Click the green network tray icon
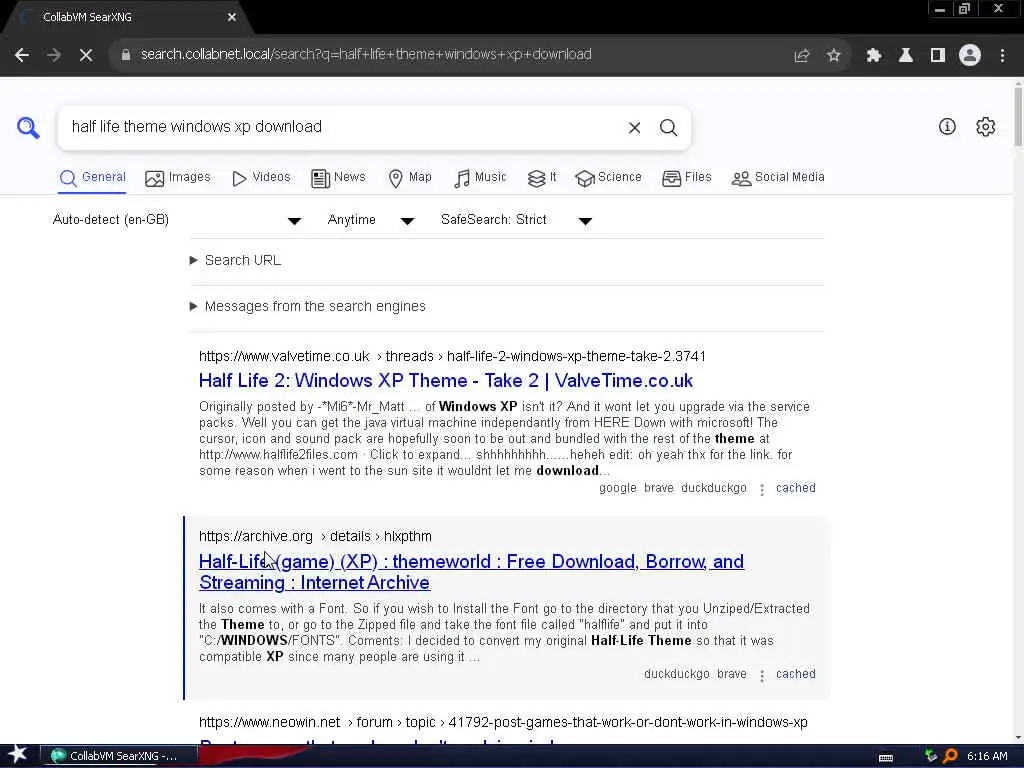The width and height of the screenshot is (1024, 768). pos(931,756)
